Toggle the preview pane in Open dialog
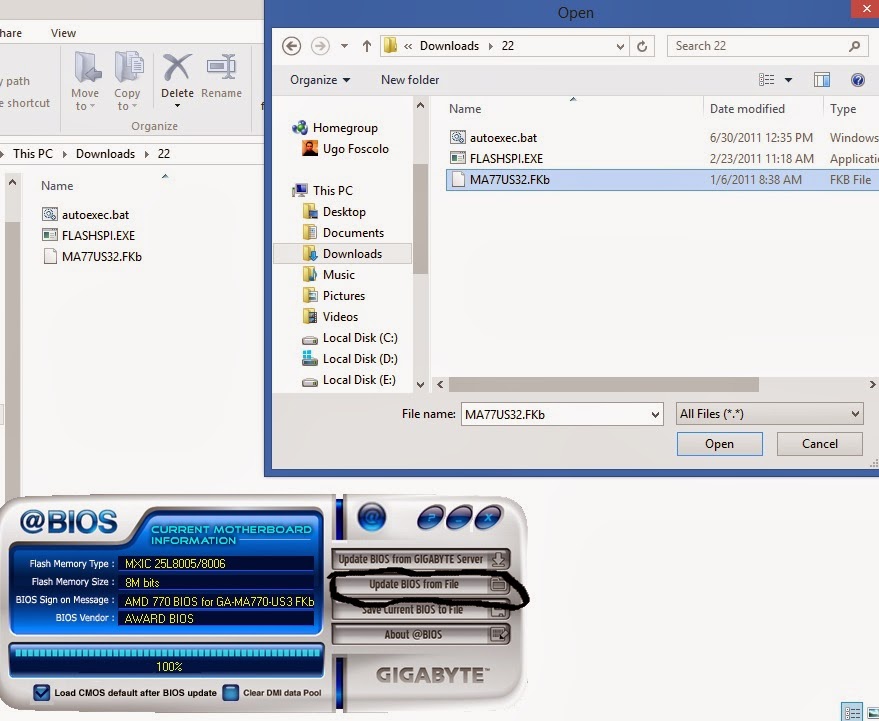 [822, 80]
